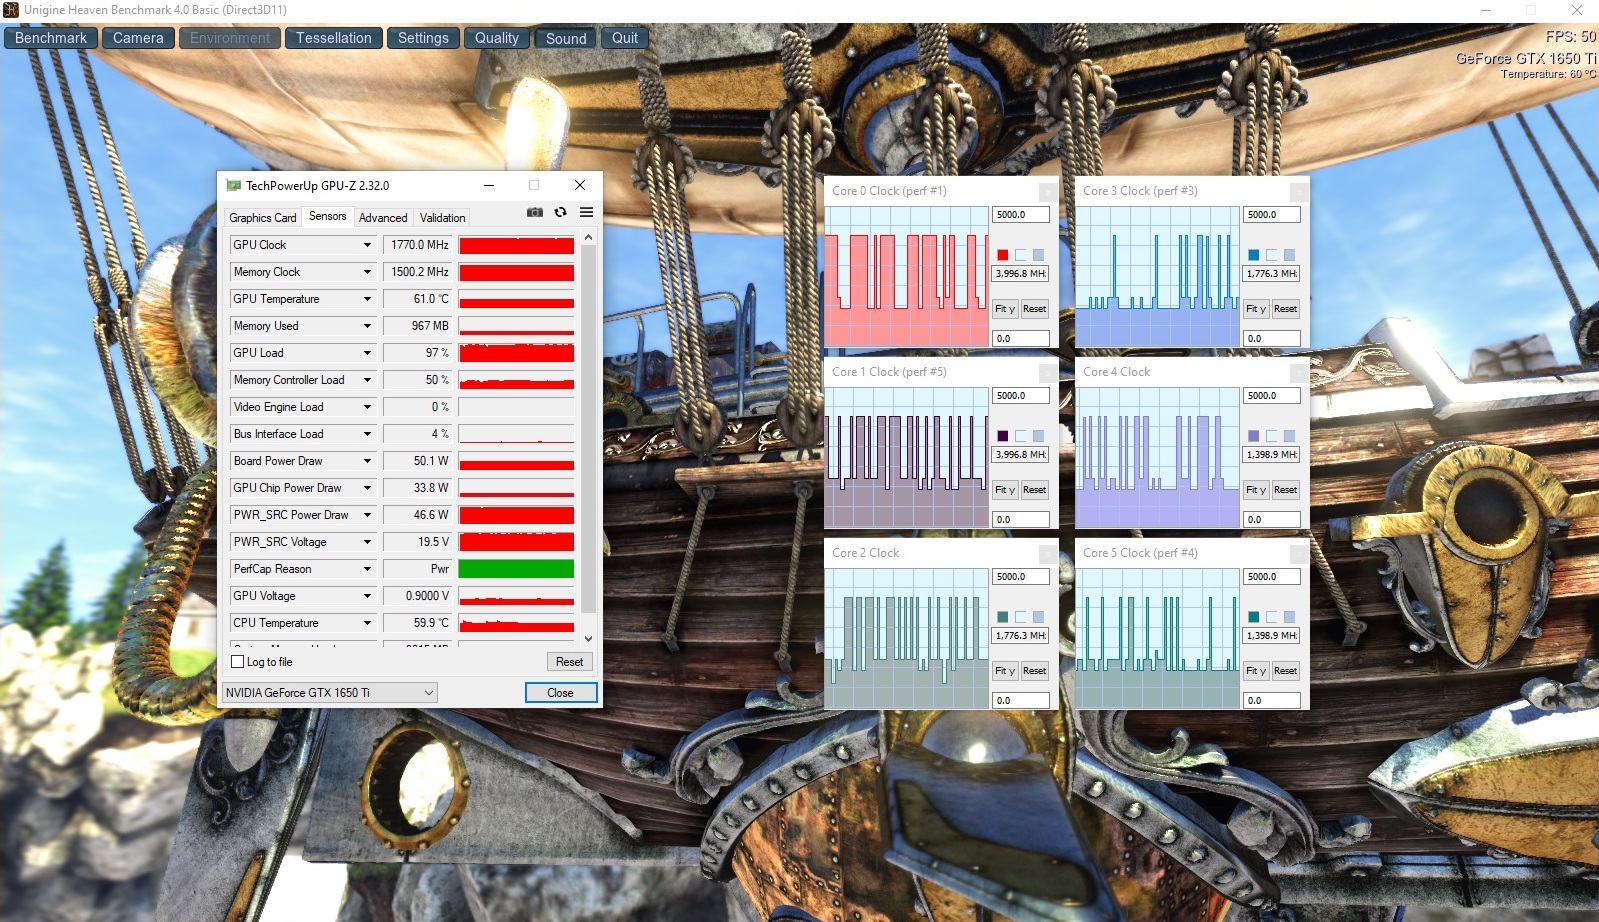Click Reset in the Core 0 Clock panel
The width and height of the screenshot is (1599, 922).
pos(1035,309)
